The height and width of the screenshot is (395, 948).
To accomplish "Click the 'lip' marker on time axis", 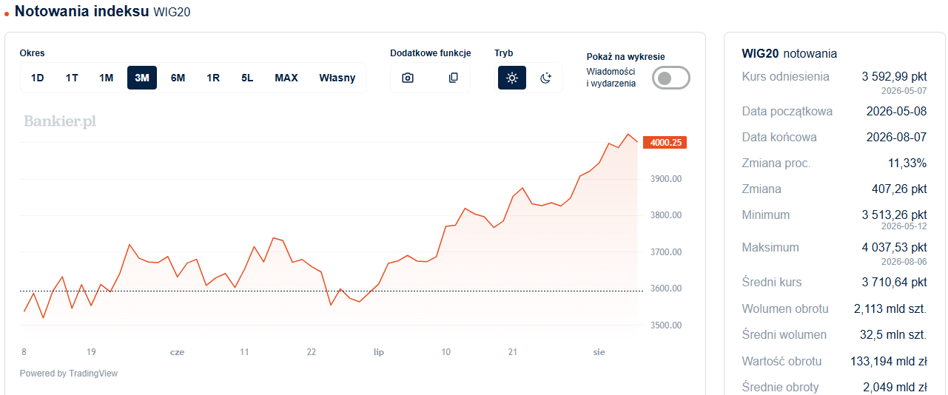I will [378, 351].
